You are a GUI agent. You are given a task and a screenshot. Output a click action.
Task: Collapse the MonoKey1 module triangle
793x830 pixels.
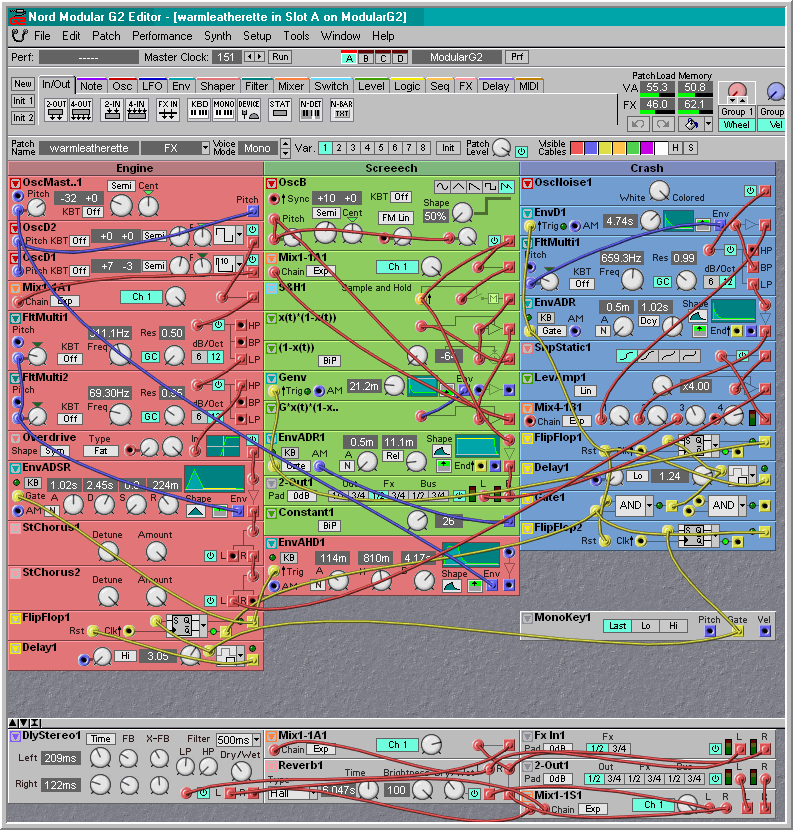coord(528,618)
